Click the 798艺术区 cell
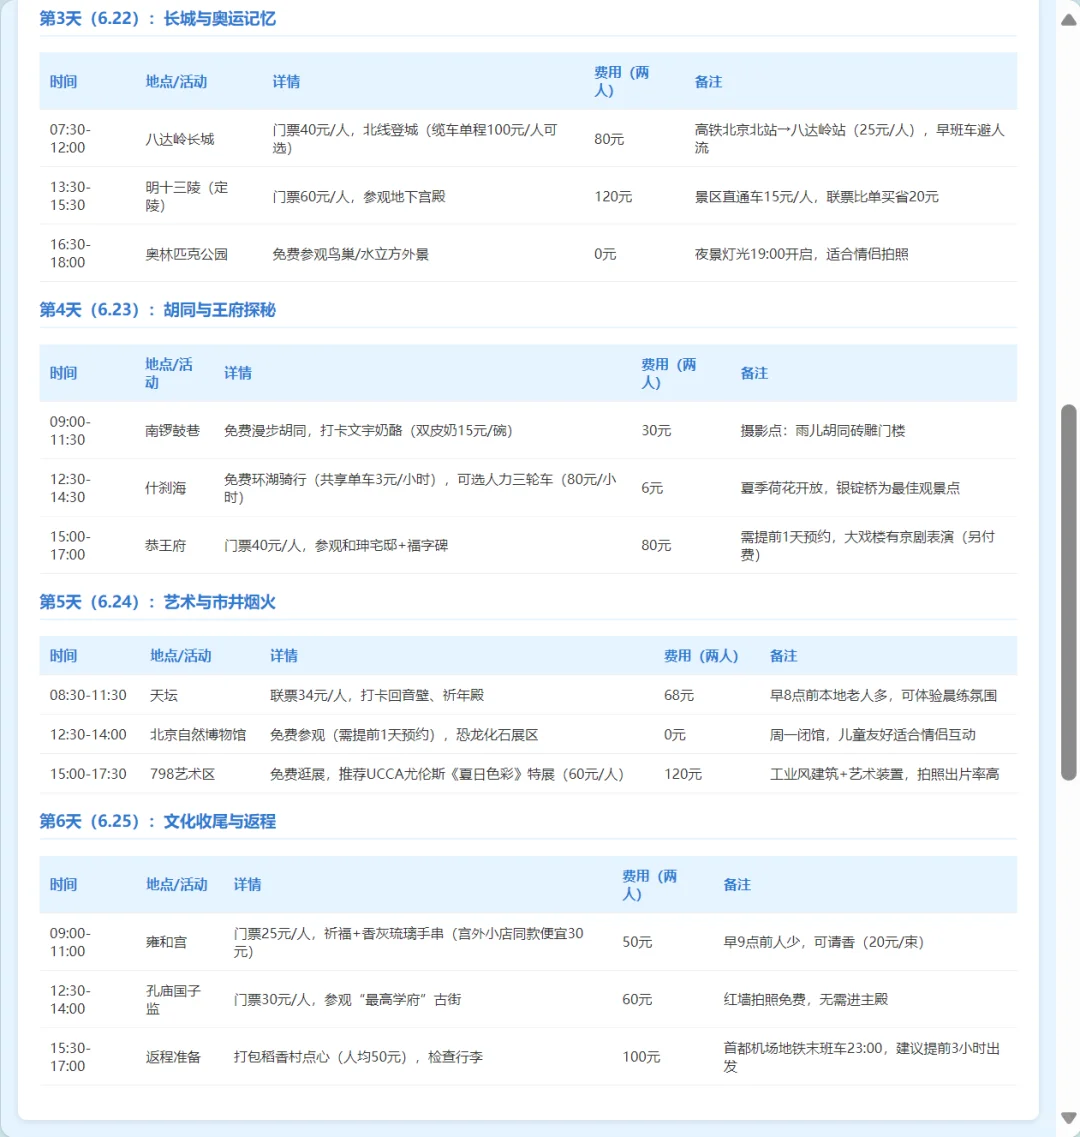The width and height of the screenshot is (1080, 1137). pyautogui.click(x=183, y=774)
